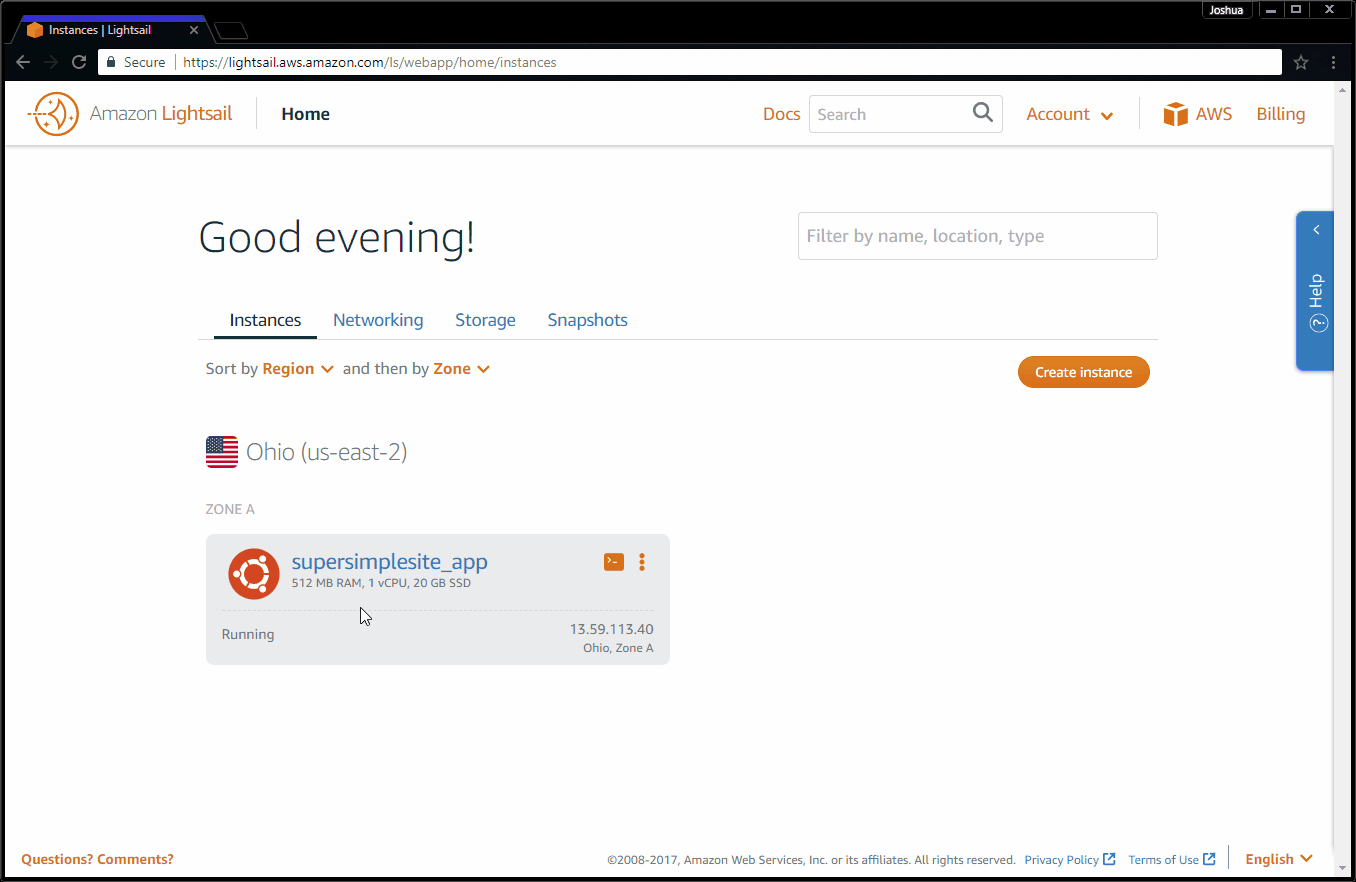Screen dimensions: 1356x882
Task: Switch to the Networking tab
Action: [x=378, y=320]
